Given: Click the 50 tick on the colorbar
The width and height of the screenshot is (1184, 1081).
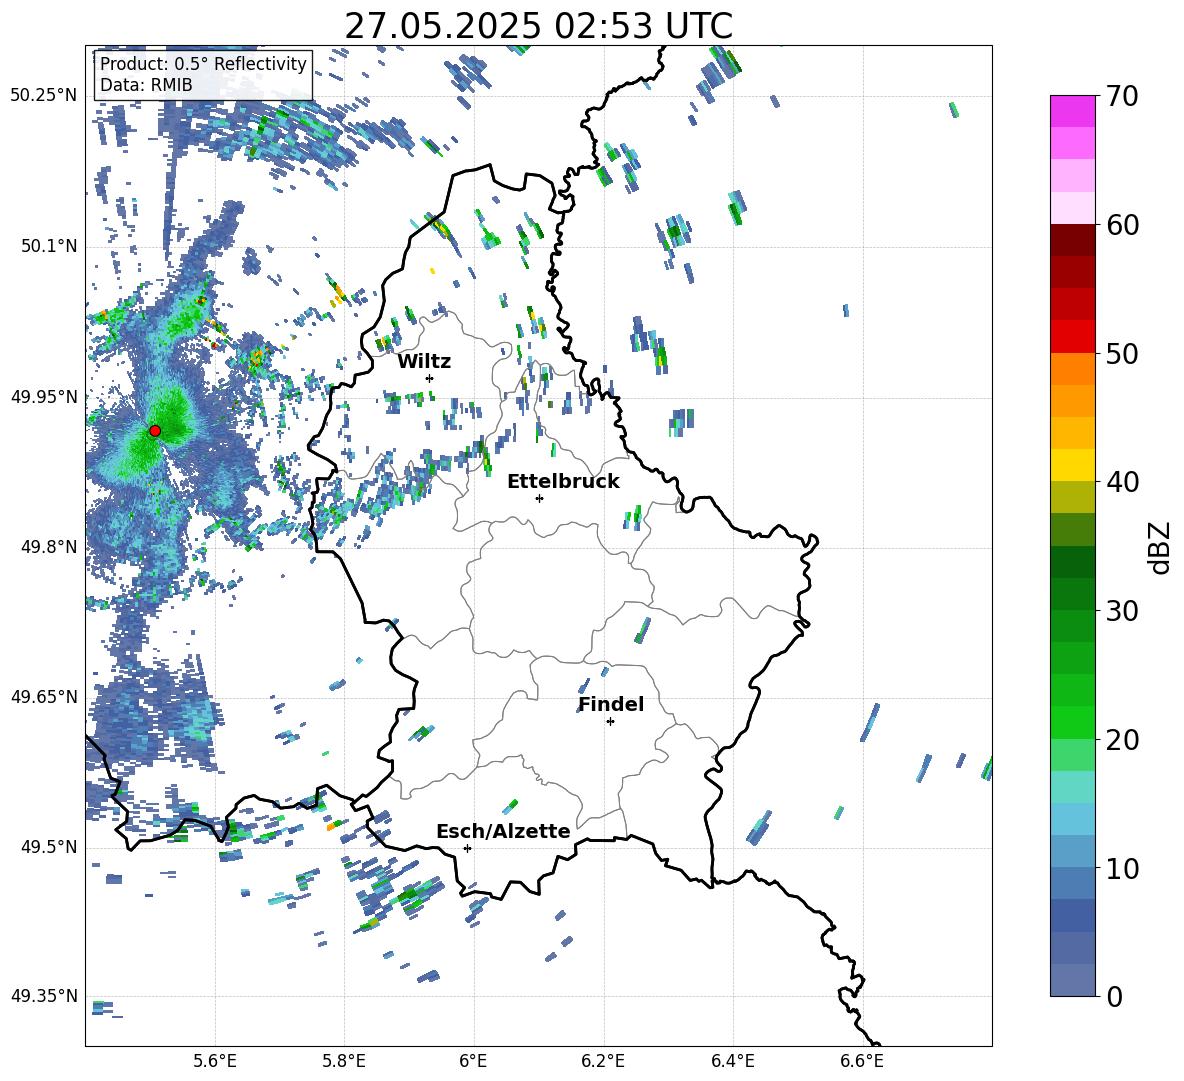Looking at the screenshot, I should point(1121,353).
